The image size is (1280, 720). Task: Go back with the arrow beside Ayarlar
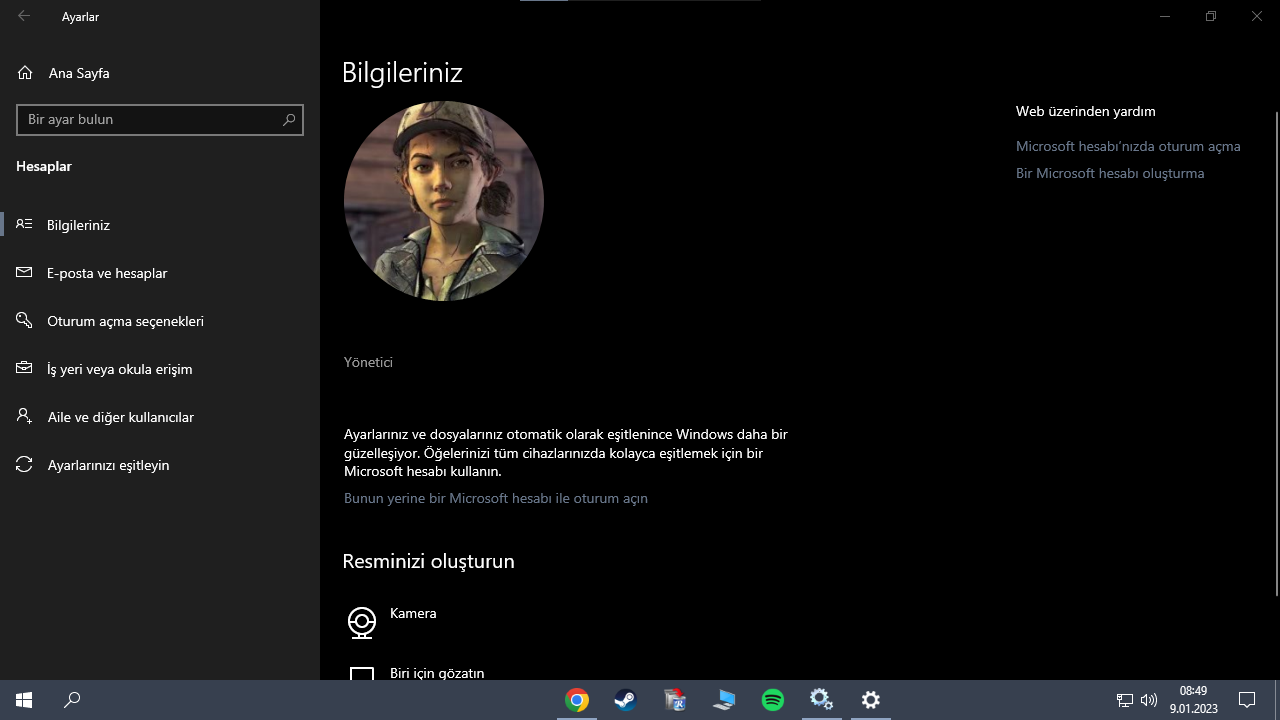[24, 16]
